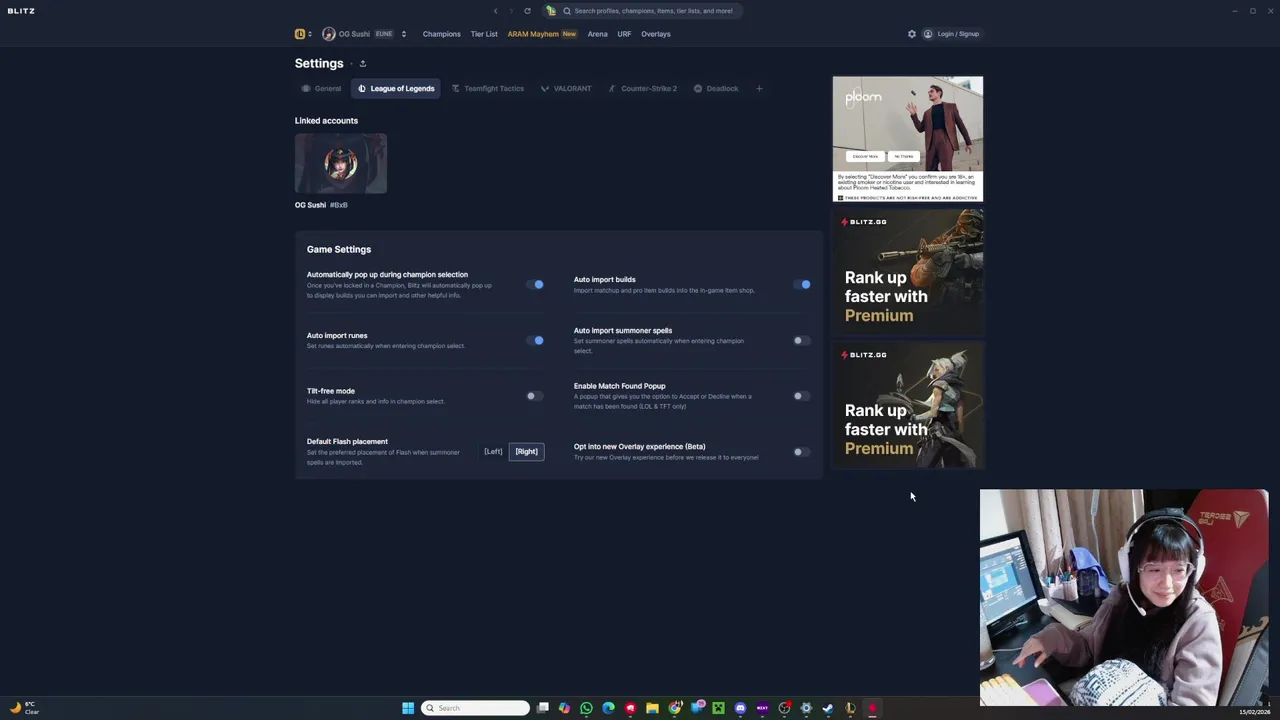
Task: Disable Auto import runes
Action: [535, 340]
